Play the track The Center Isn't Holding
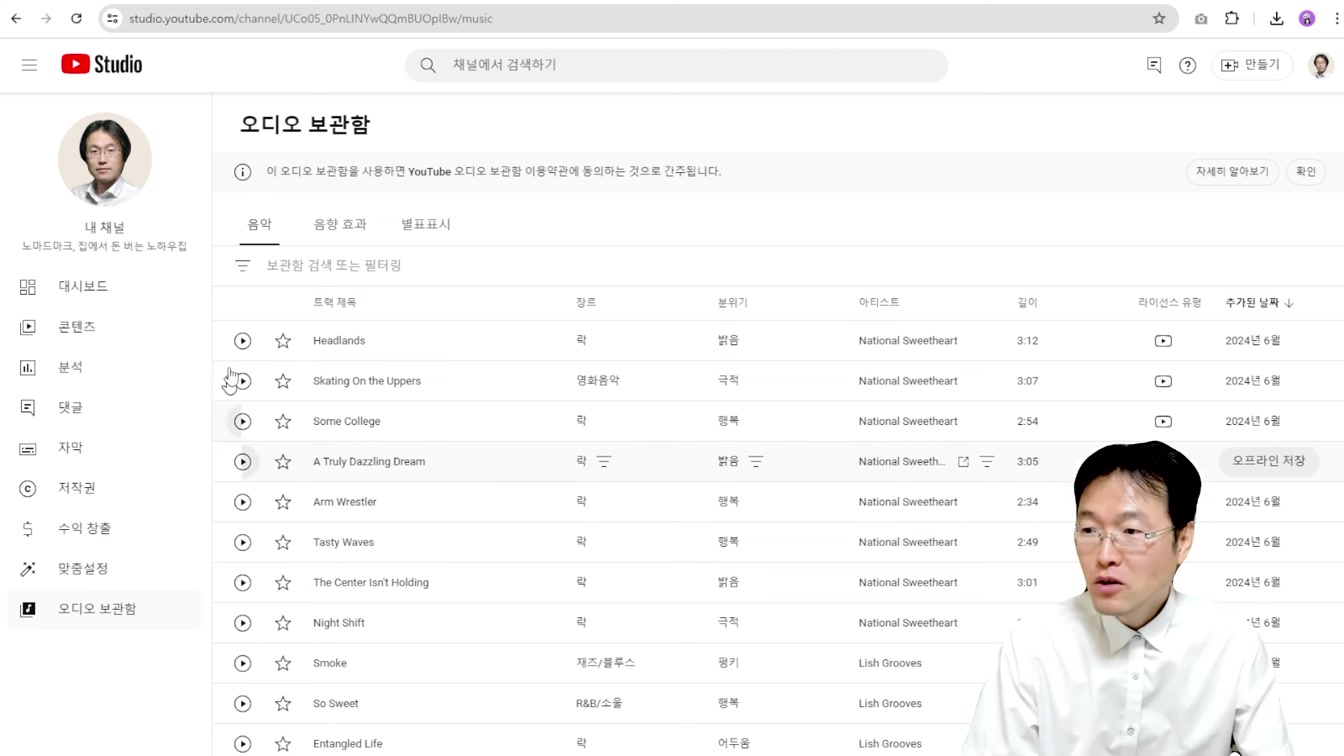Viewport: 1344px width, 756px height. tap(242, 583)
